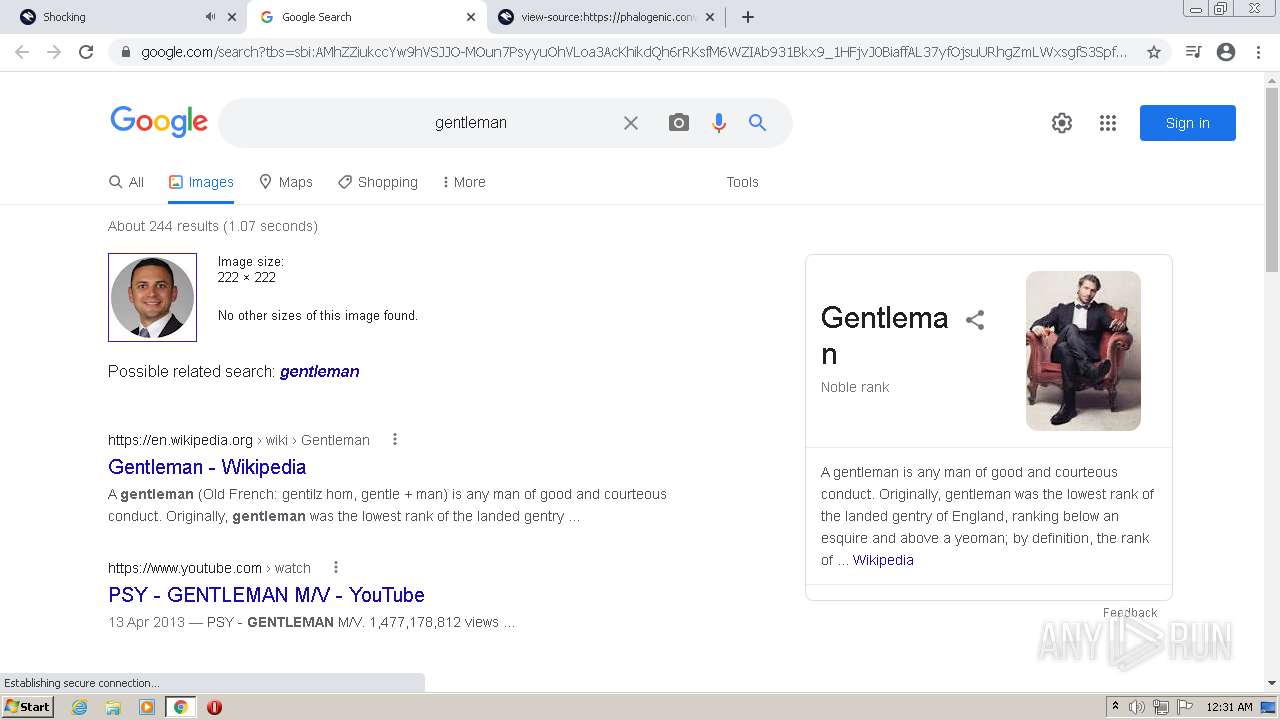The image size is (1280, 720).
Task: Mute the Shocking tab's speaker icon
Action: 210,17
